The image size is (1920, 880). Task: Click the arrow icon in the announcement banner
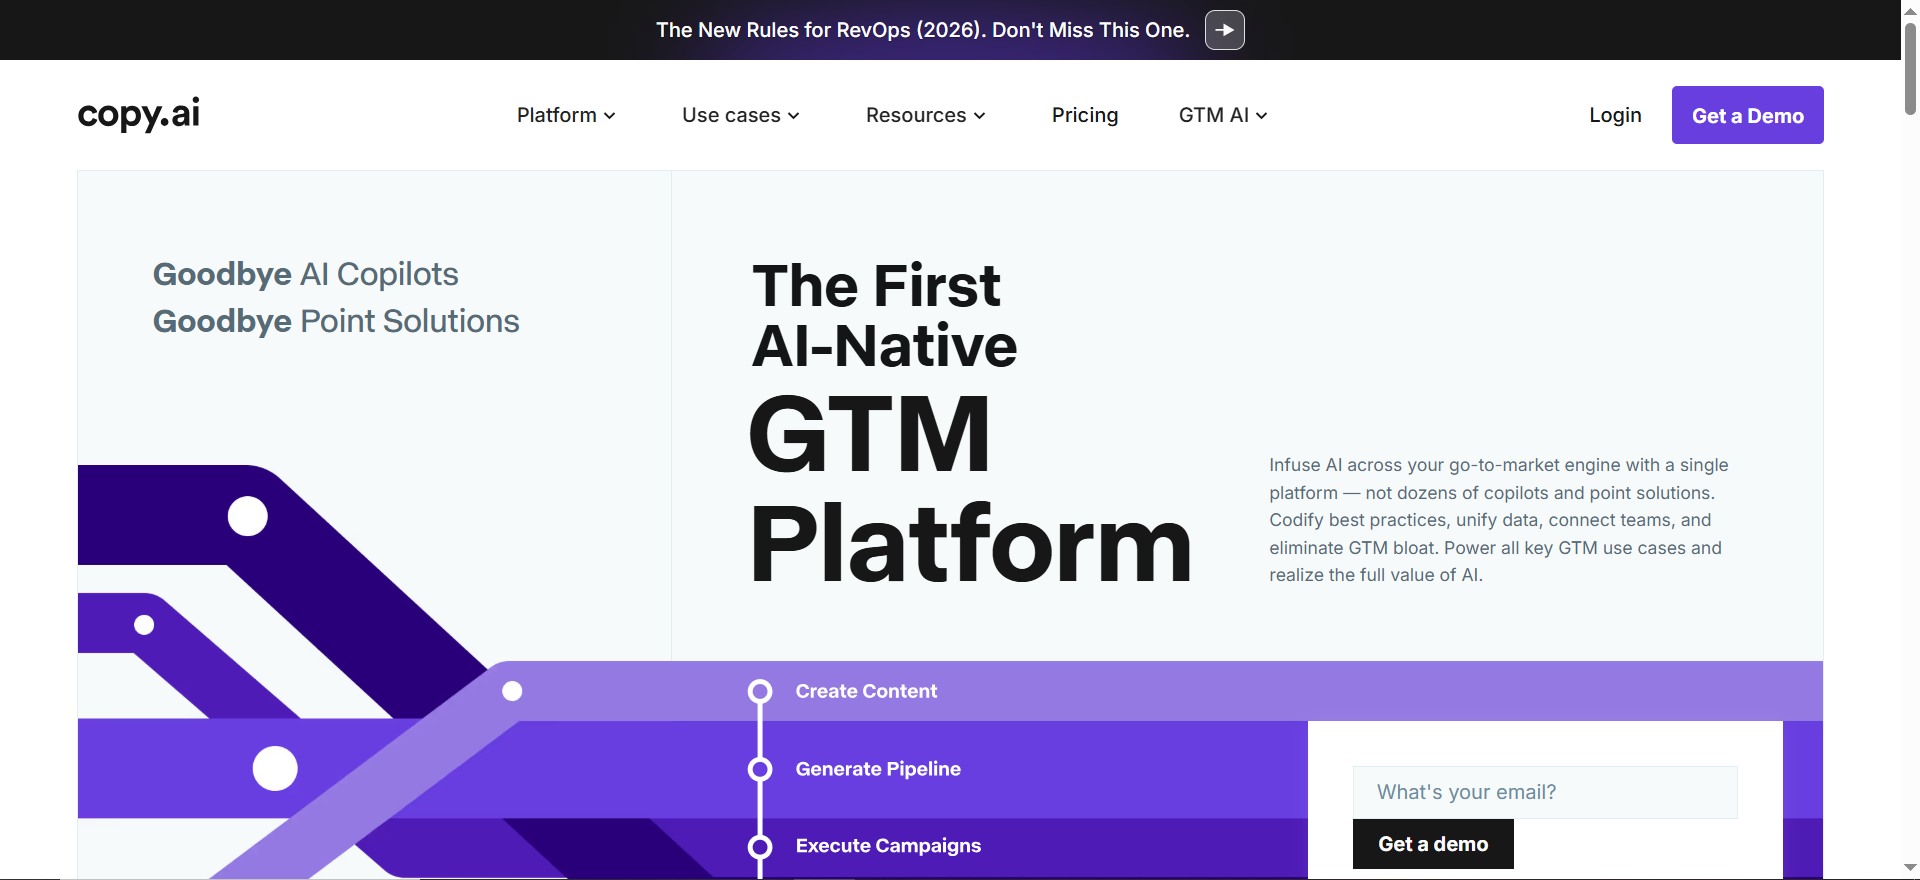coord(1224,30)
